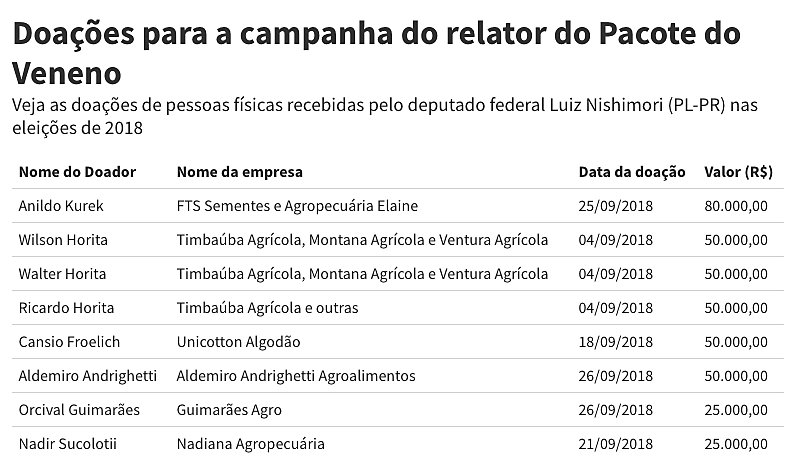Click the 80.000,00 donation value
This screenshot has height=461, width=796.
coord(736,206)
